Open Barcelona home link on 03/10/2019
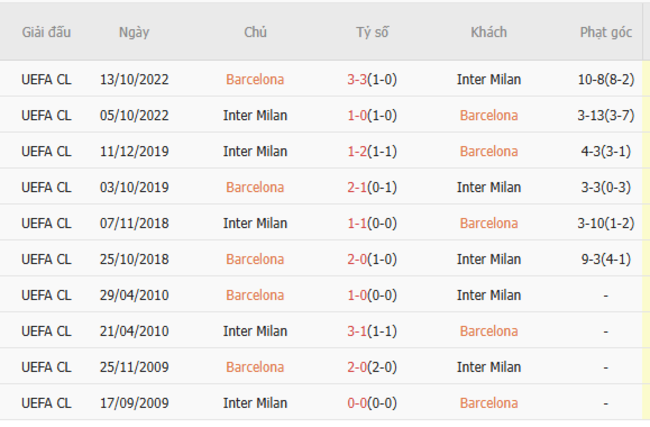The width and height of the screenshot is (650, 427). pyautogui.click(x=255, y=187)
